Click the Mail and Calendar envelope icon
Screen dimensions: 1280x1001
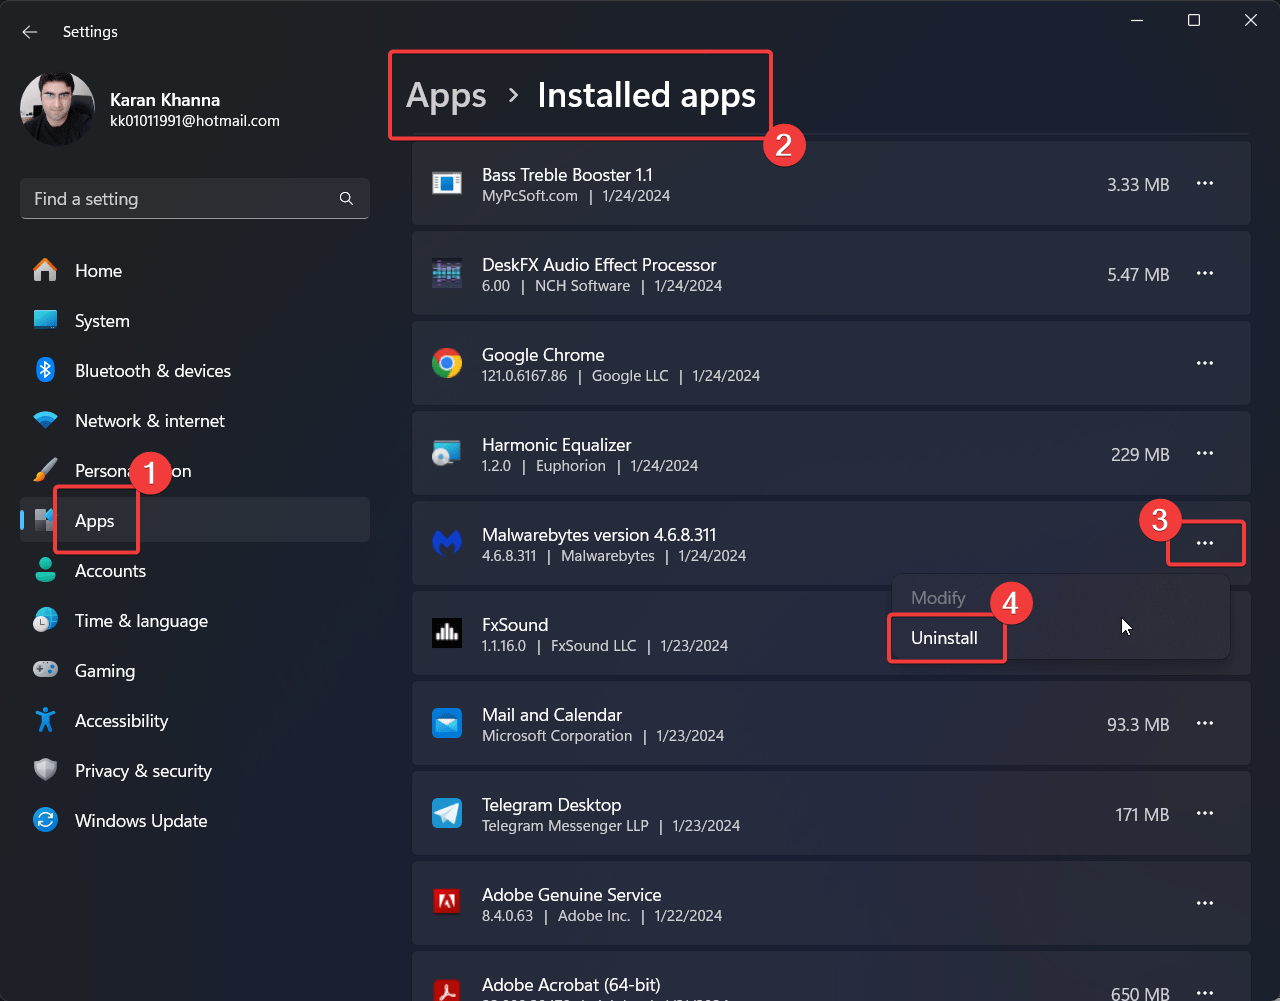point(447,723)
